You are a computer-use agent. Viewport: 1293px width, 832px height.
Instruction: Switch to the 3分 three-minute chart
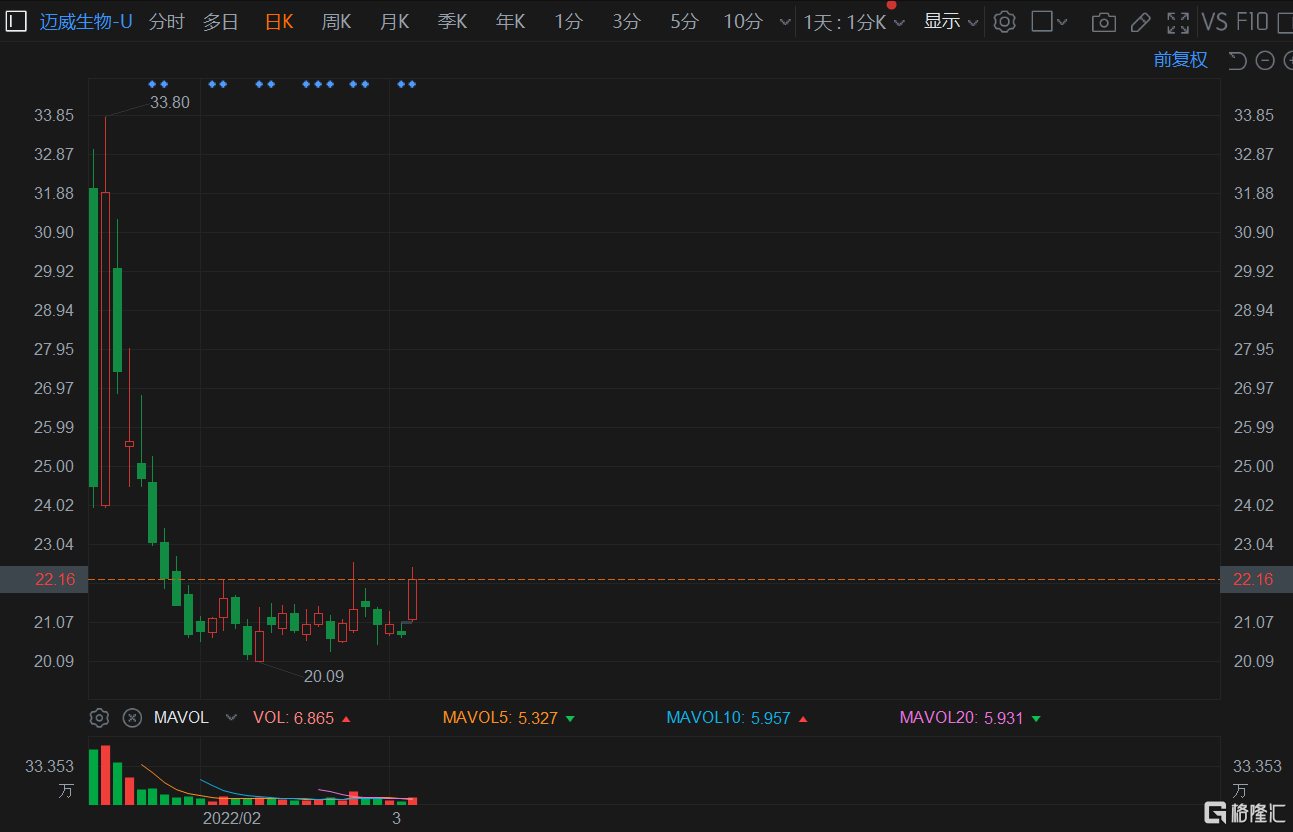tap(626, 21)
